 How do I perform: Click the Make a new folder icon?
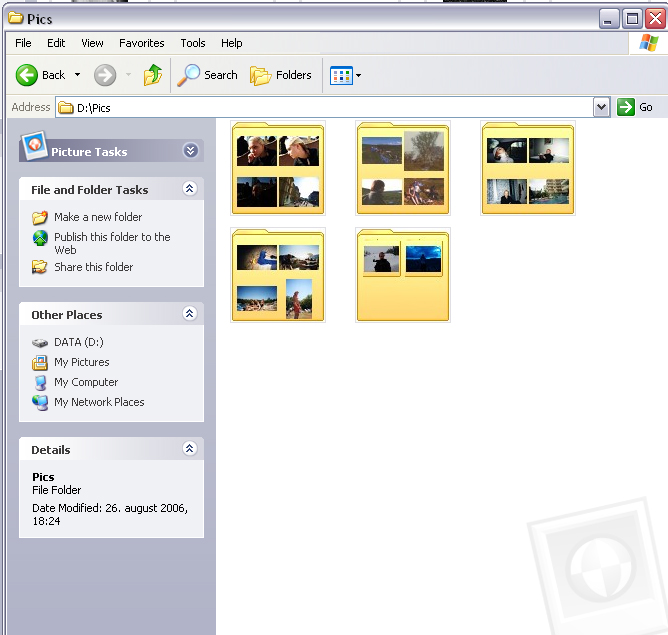[40, 218]
